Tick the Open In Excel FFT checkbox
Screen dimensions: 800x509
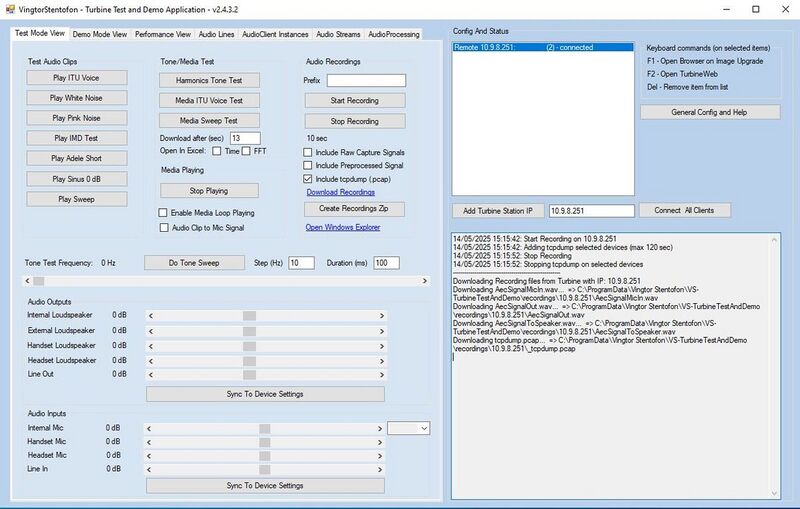coord(246,151)
